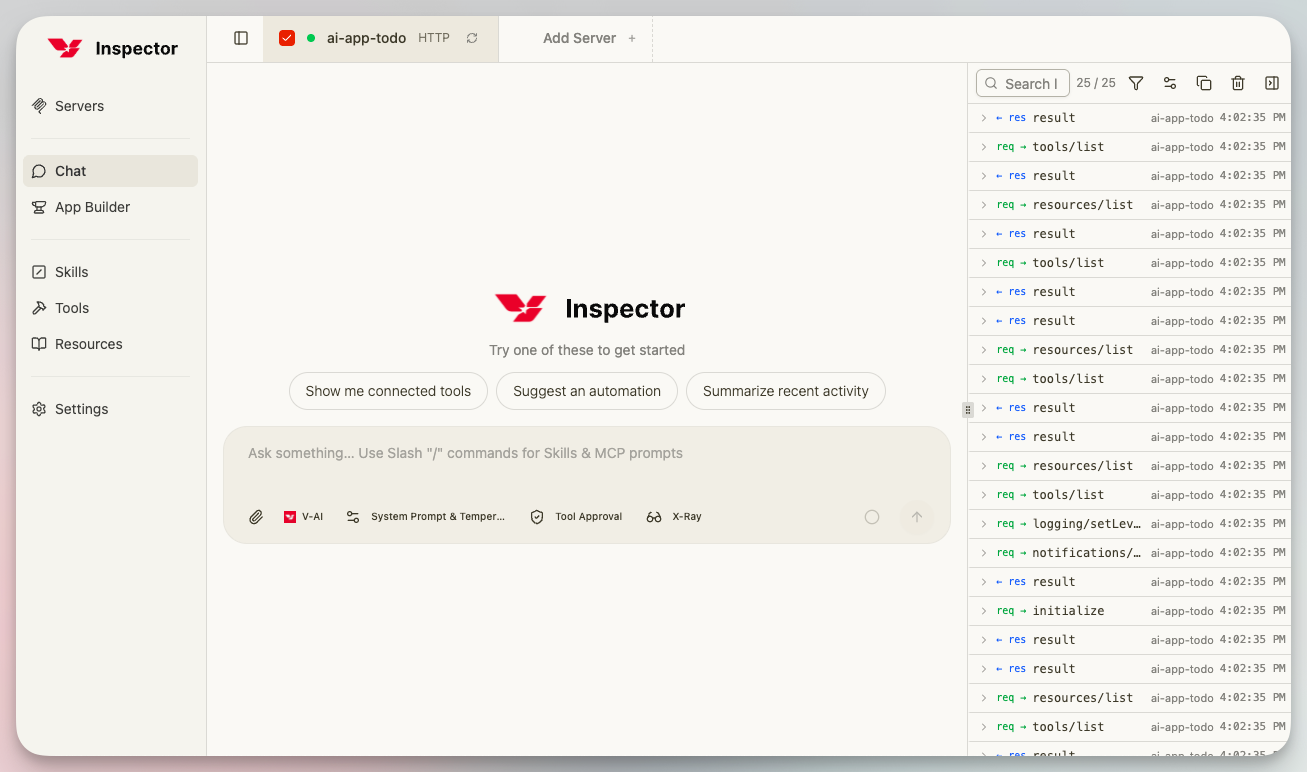The height and width of the screenshot is (772, 1307).
Task: Expand the notifications/... request row chevron
Action: [x=984, y=553]
